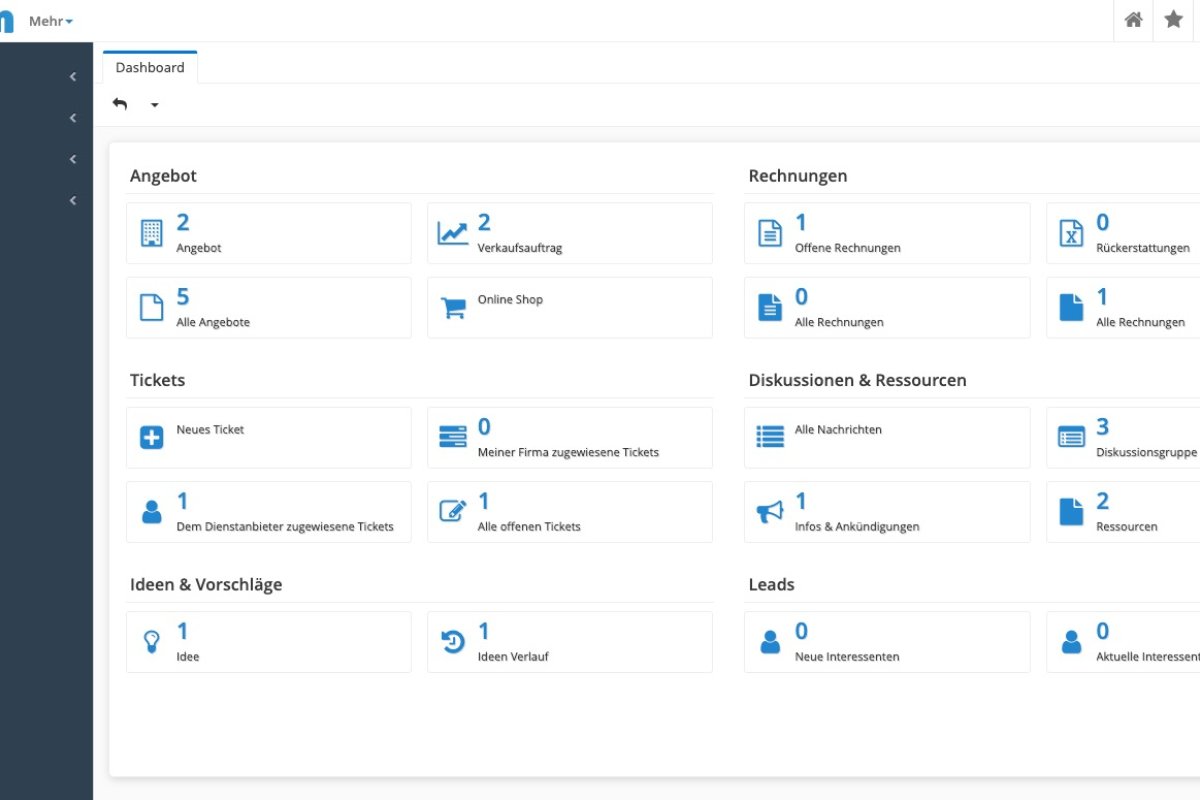1200x800 pixels.
Task: Open the Mehr dropdown menu
Action: click(x=50, y=21)
